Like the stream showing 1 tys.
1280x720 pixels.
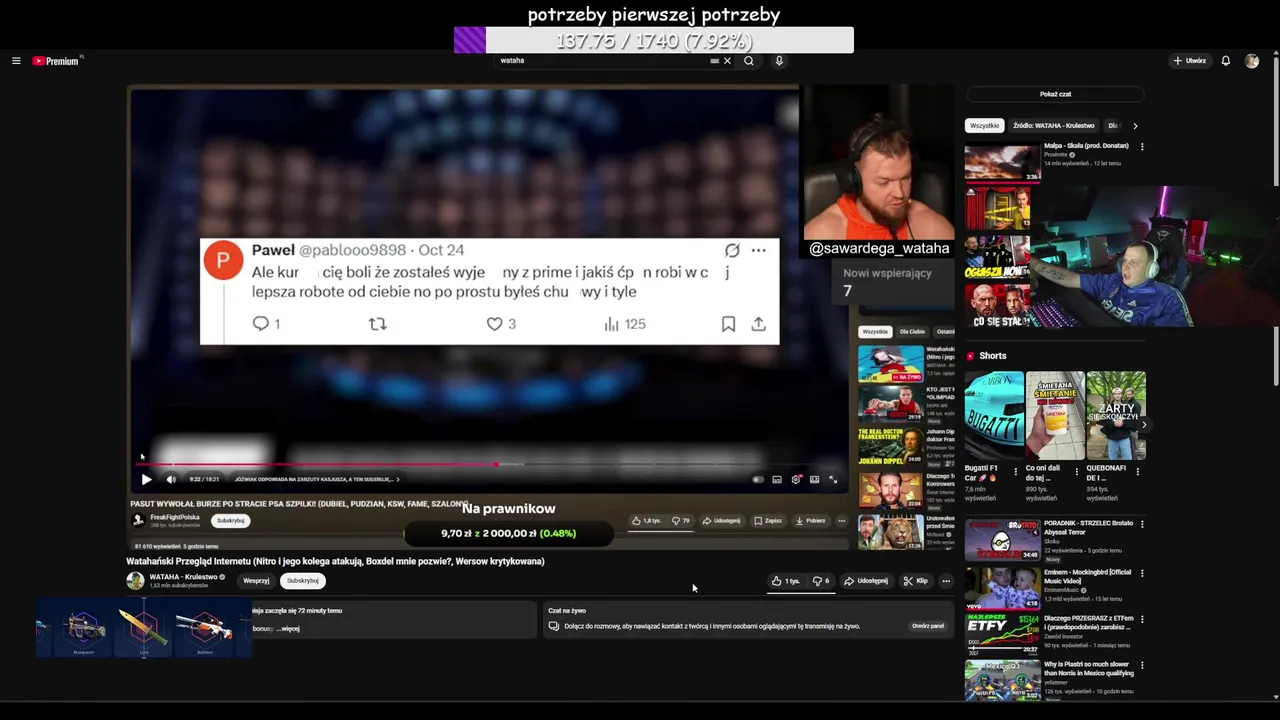pos(786,581)
